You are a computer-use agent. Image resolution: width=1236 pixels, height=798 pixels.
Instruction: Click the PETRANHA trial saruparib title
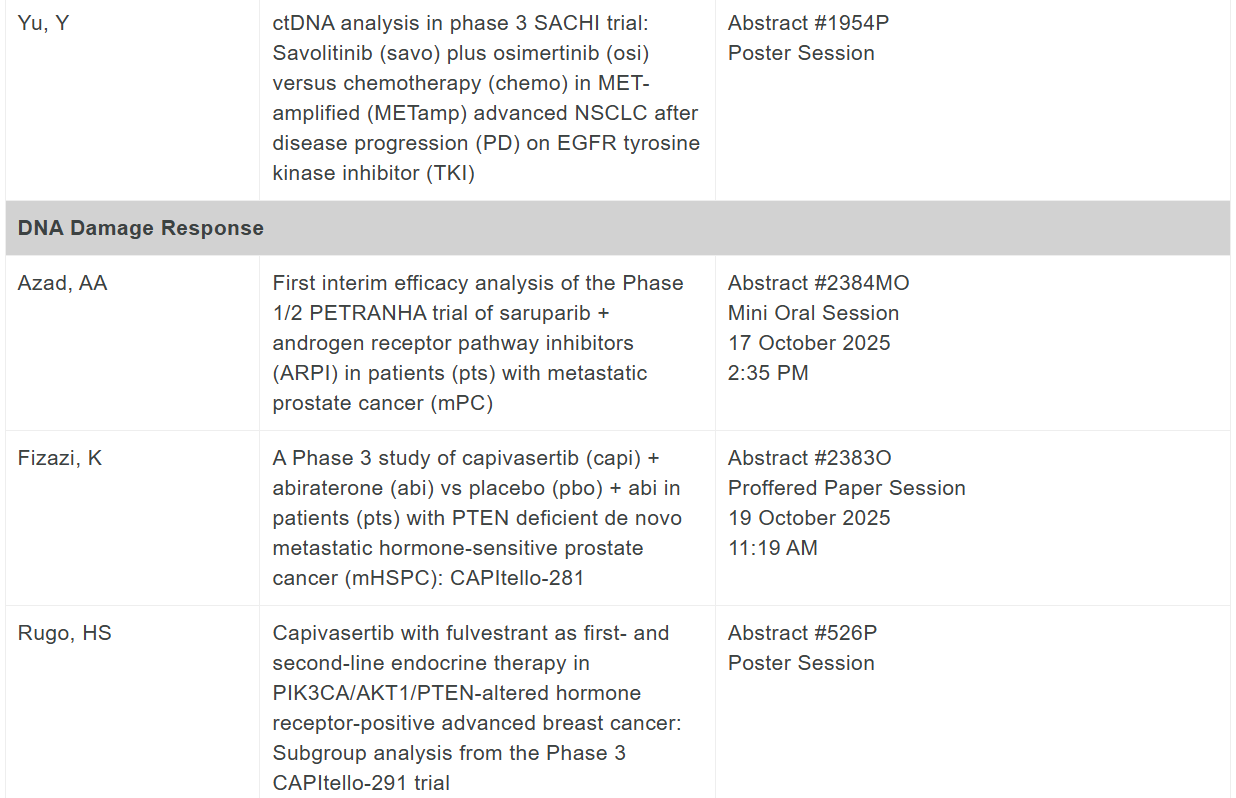click(x=478, y=343)
